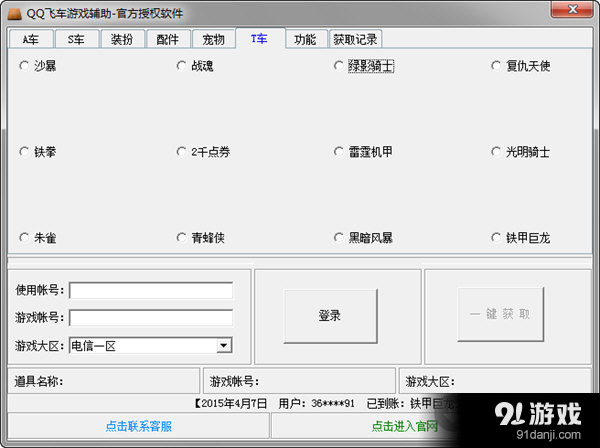Focus the 游戏帐号 input field

pos(151,318)
